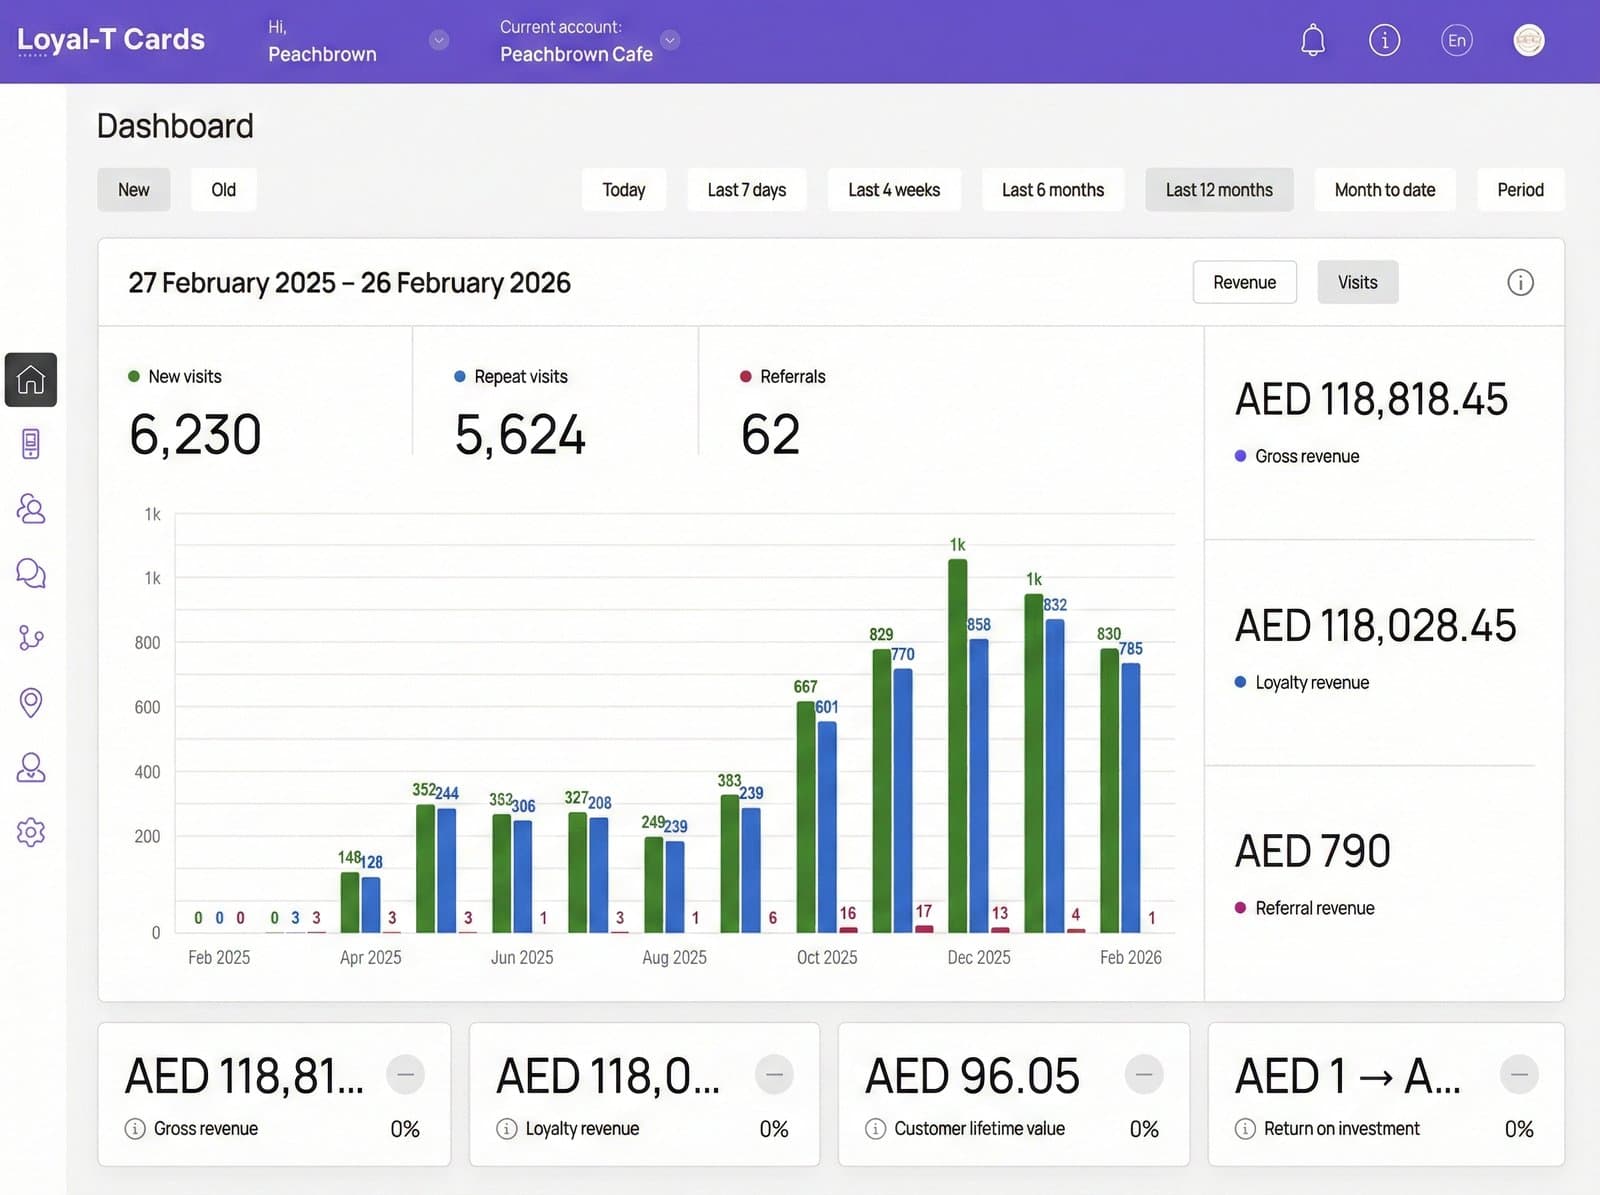Toggle New visits legend series

coord(175,377)
